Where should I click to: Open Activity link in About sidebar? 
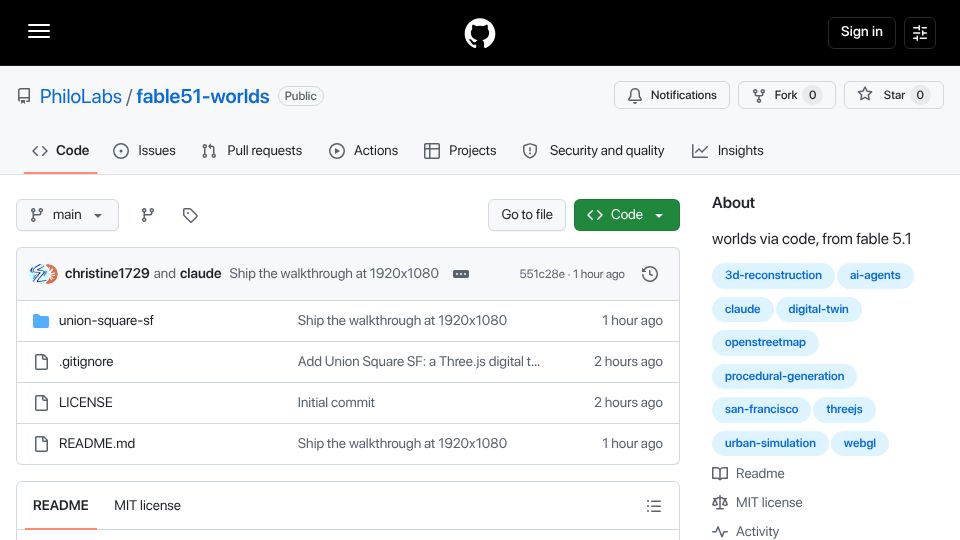click(746, 531)
